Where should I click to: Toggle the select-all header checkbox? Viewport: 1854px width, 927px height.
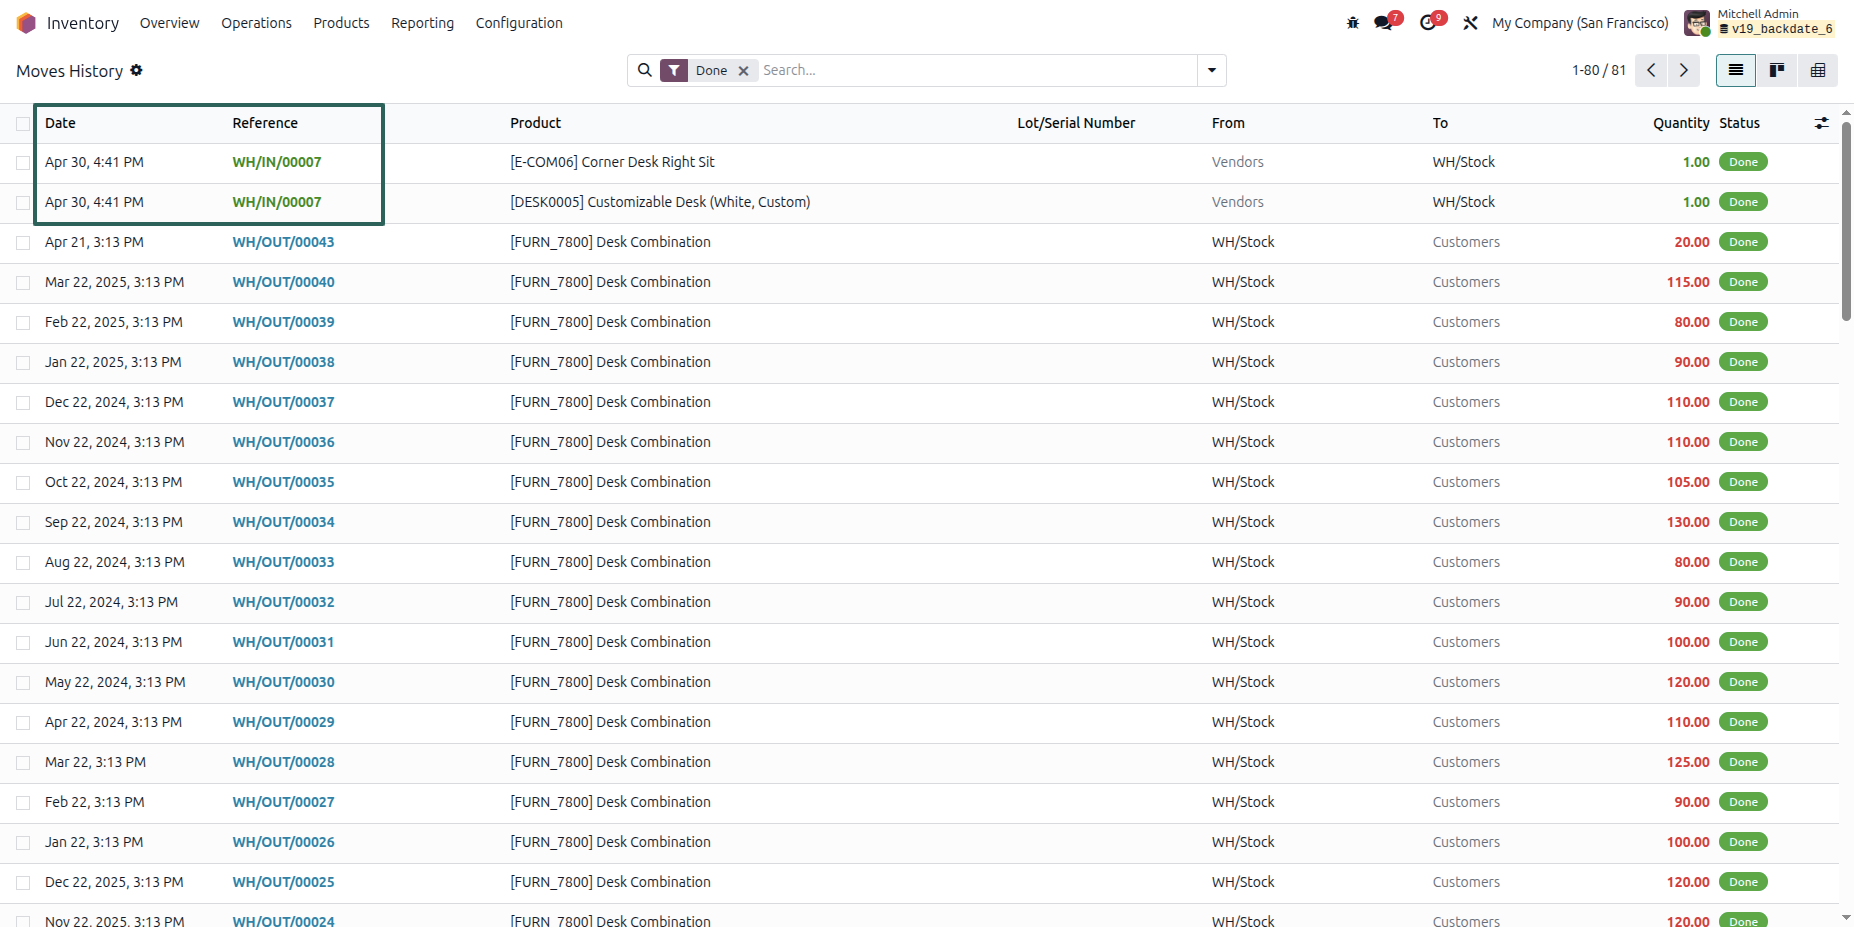point(23,124)
